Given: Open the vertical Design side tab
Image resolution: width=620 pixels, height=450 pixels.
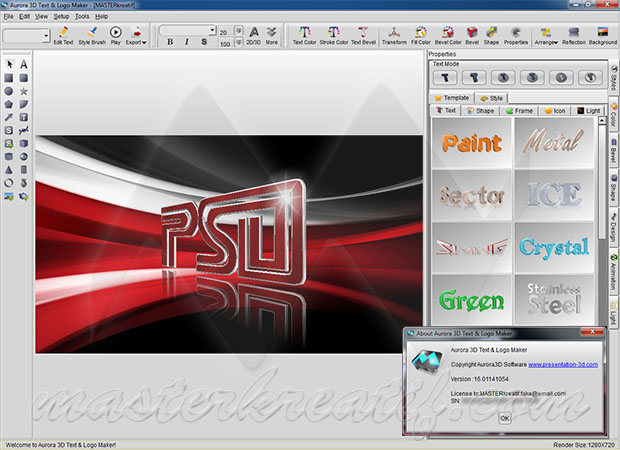Looking at the screenshot, I should 614,228.
